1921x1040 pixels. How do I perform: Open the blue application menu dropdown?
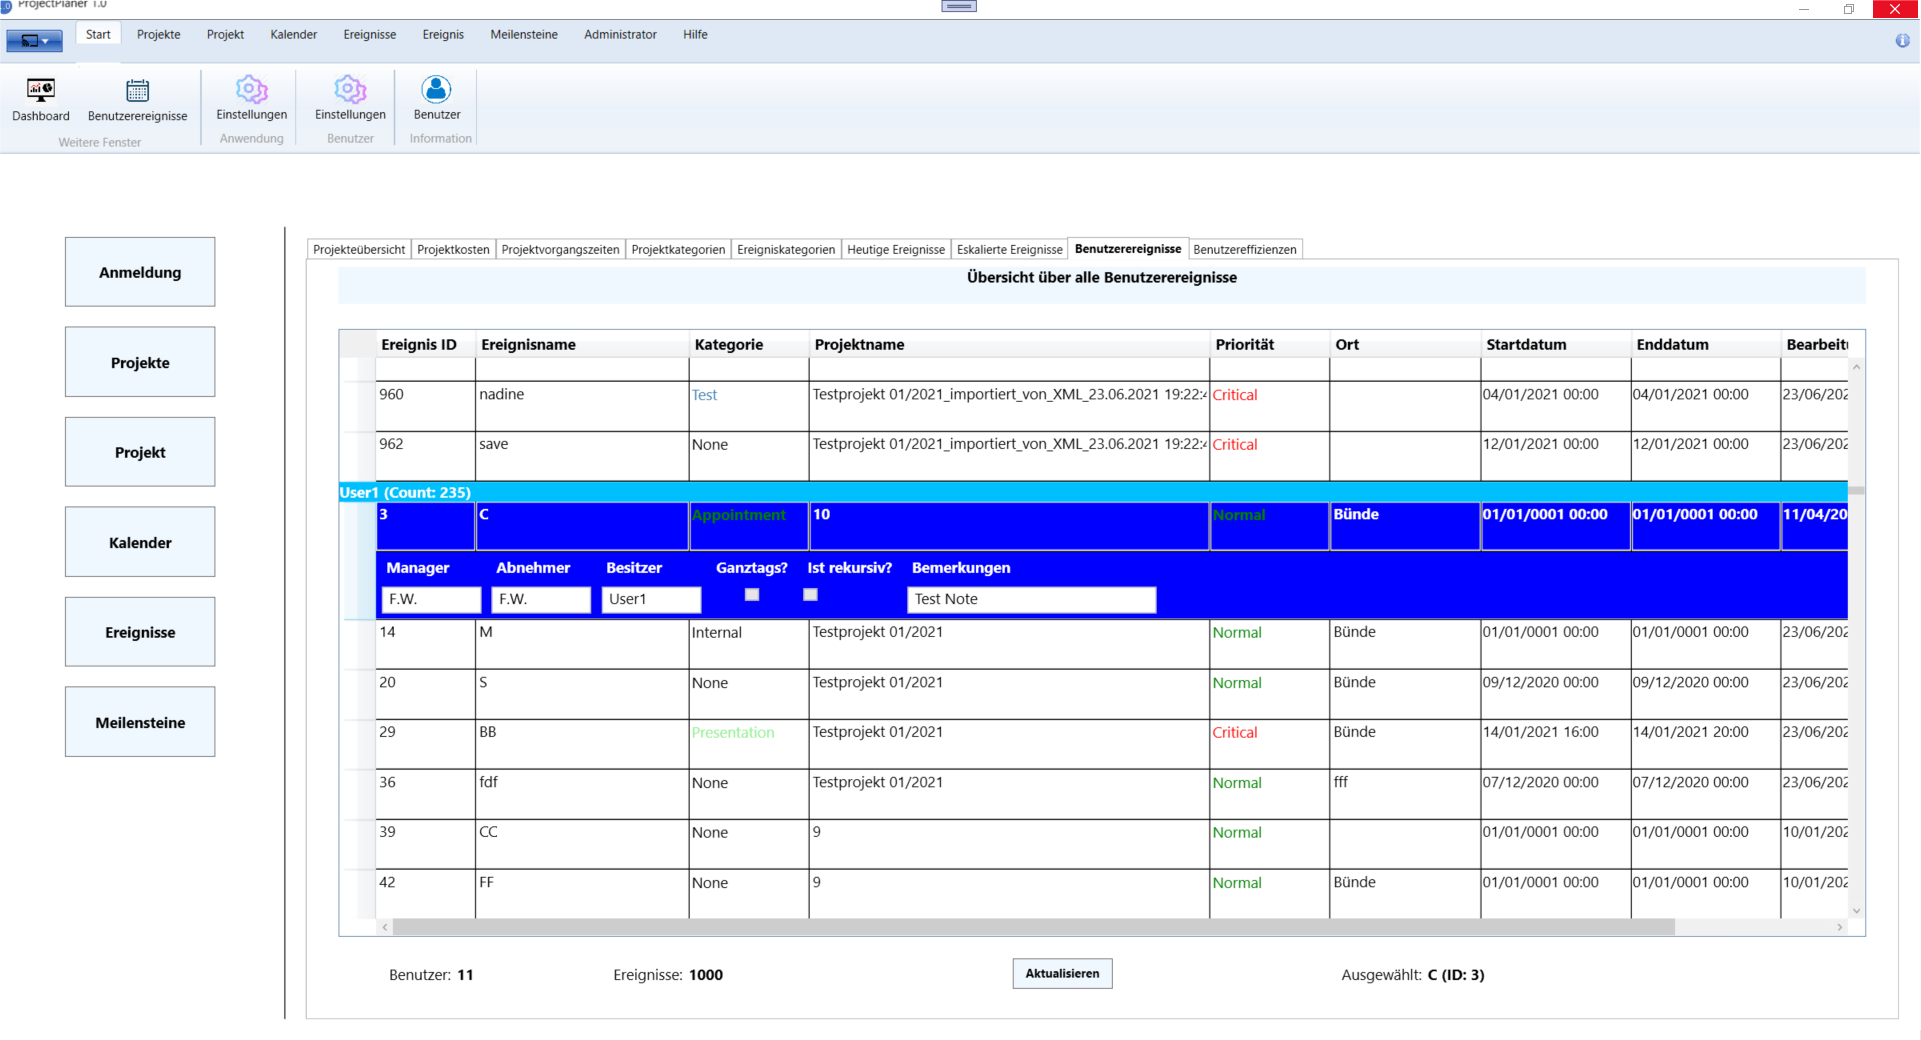pyautogui.click(x=35, y=41)
